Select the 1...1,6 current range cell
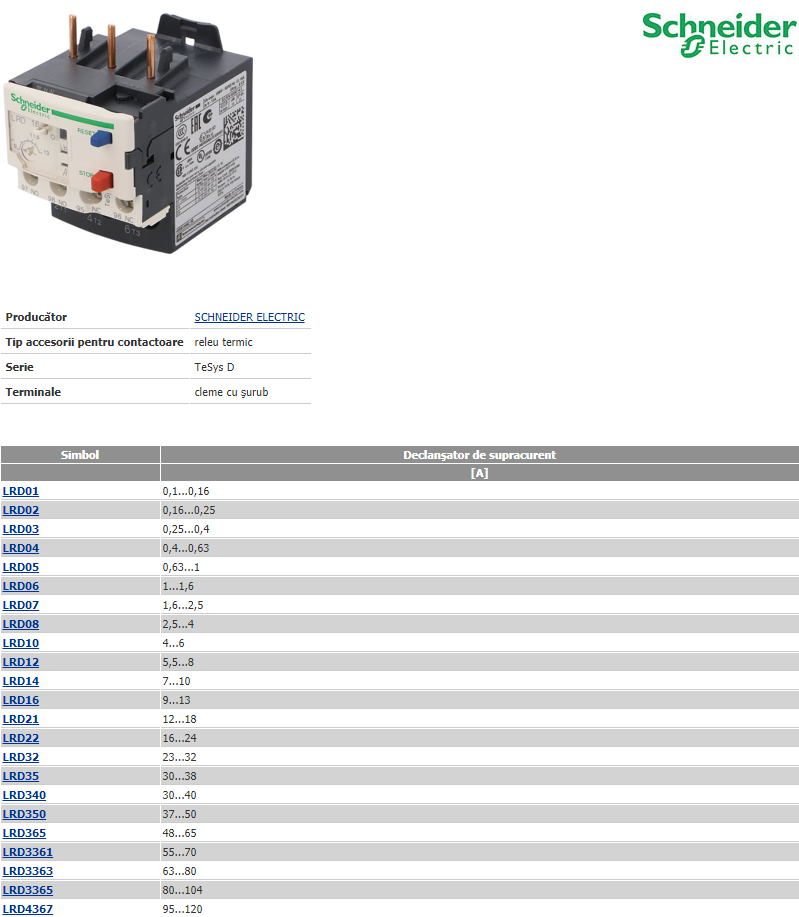Viewport: 799px width, 917px height. pos(480,586)
